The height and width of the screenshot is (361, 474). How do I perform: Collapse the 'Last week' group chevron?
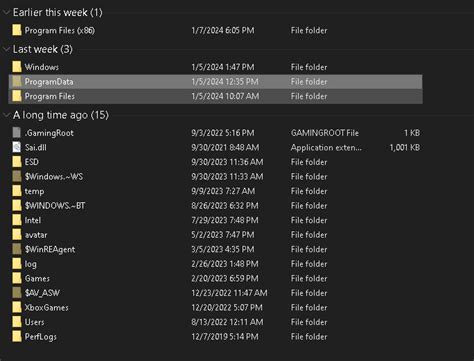[x=6, y=49]
